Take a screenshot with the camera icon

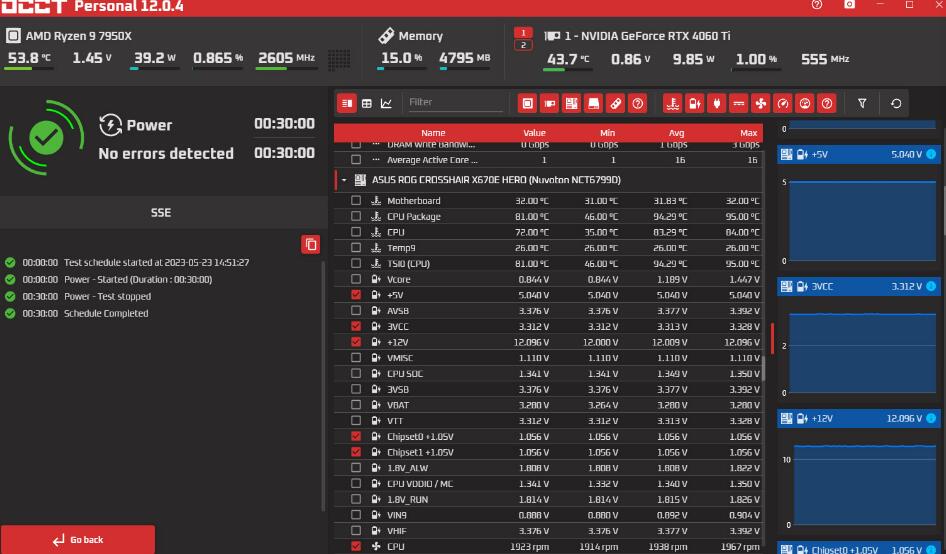(849, 5)
